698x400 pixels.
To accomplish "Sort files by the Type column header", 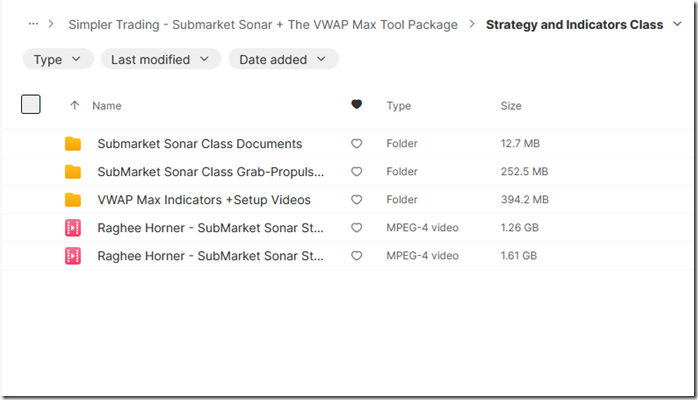I will [x=399, y=105].
